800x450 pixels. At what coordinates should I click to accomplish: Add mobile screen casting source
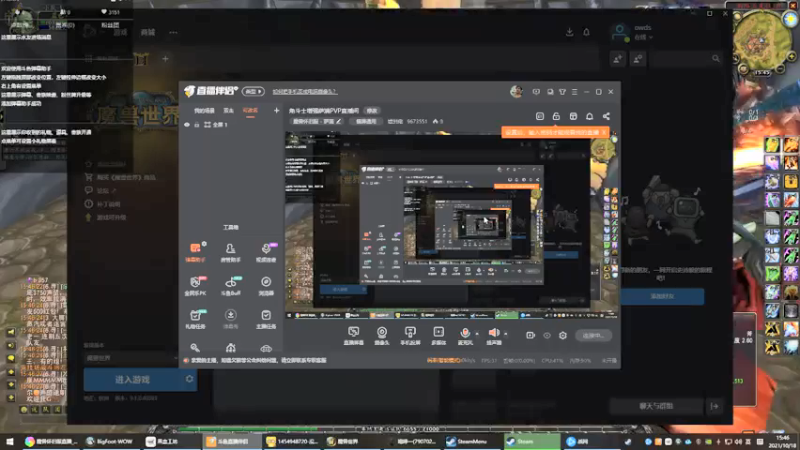coord(410,336)
